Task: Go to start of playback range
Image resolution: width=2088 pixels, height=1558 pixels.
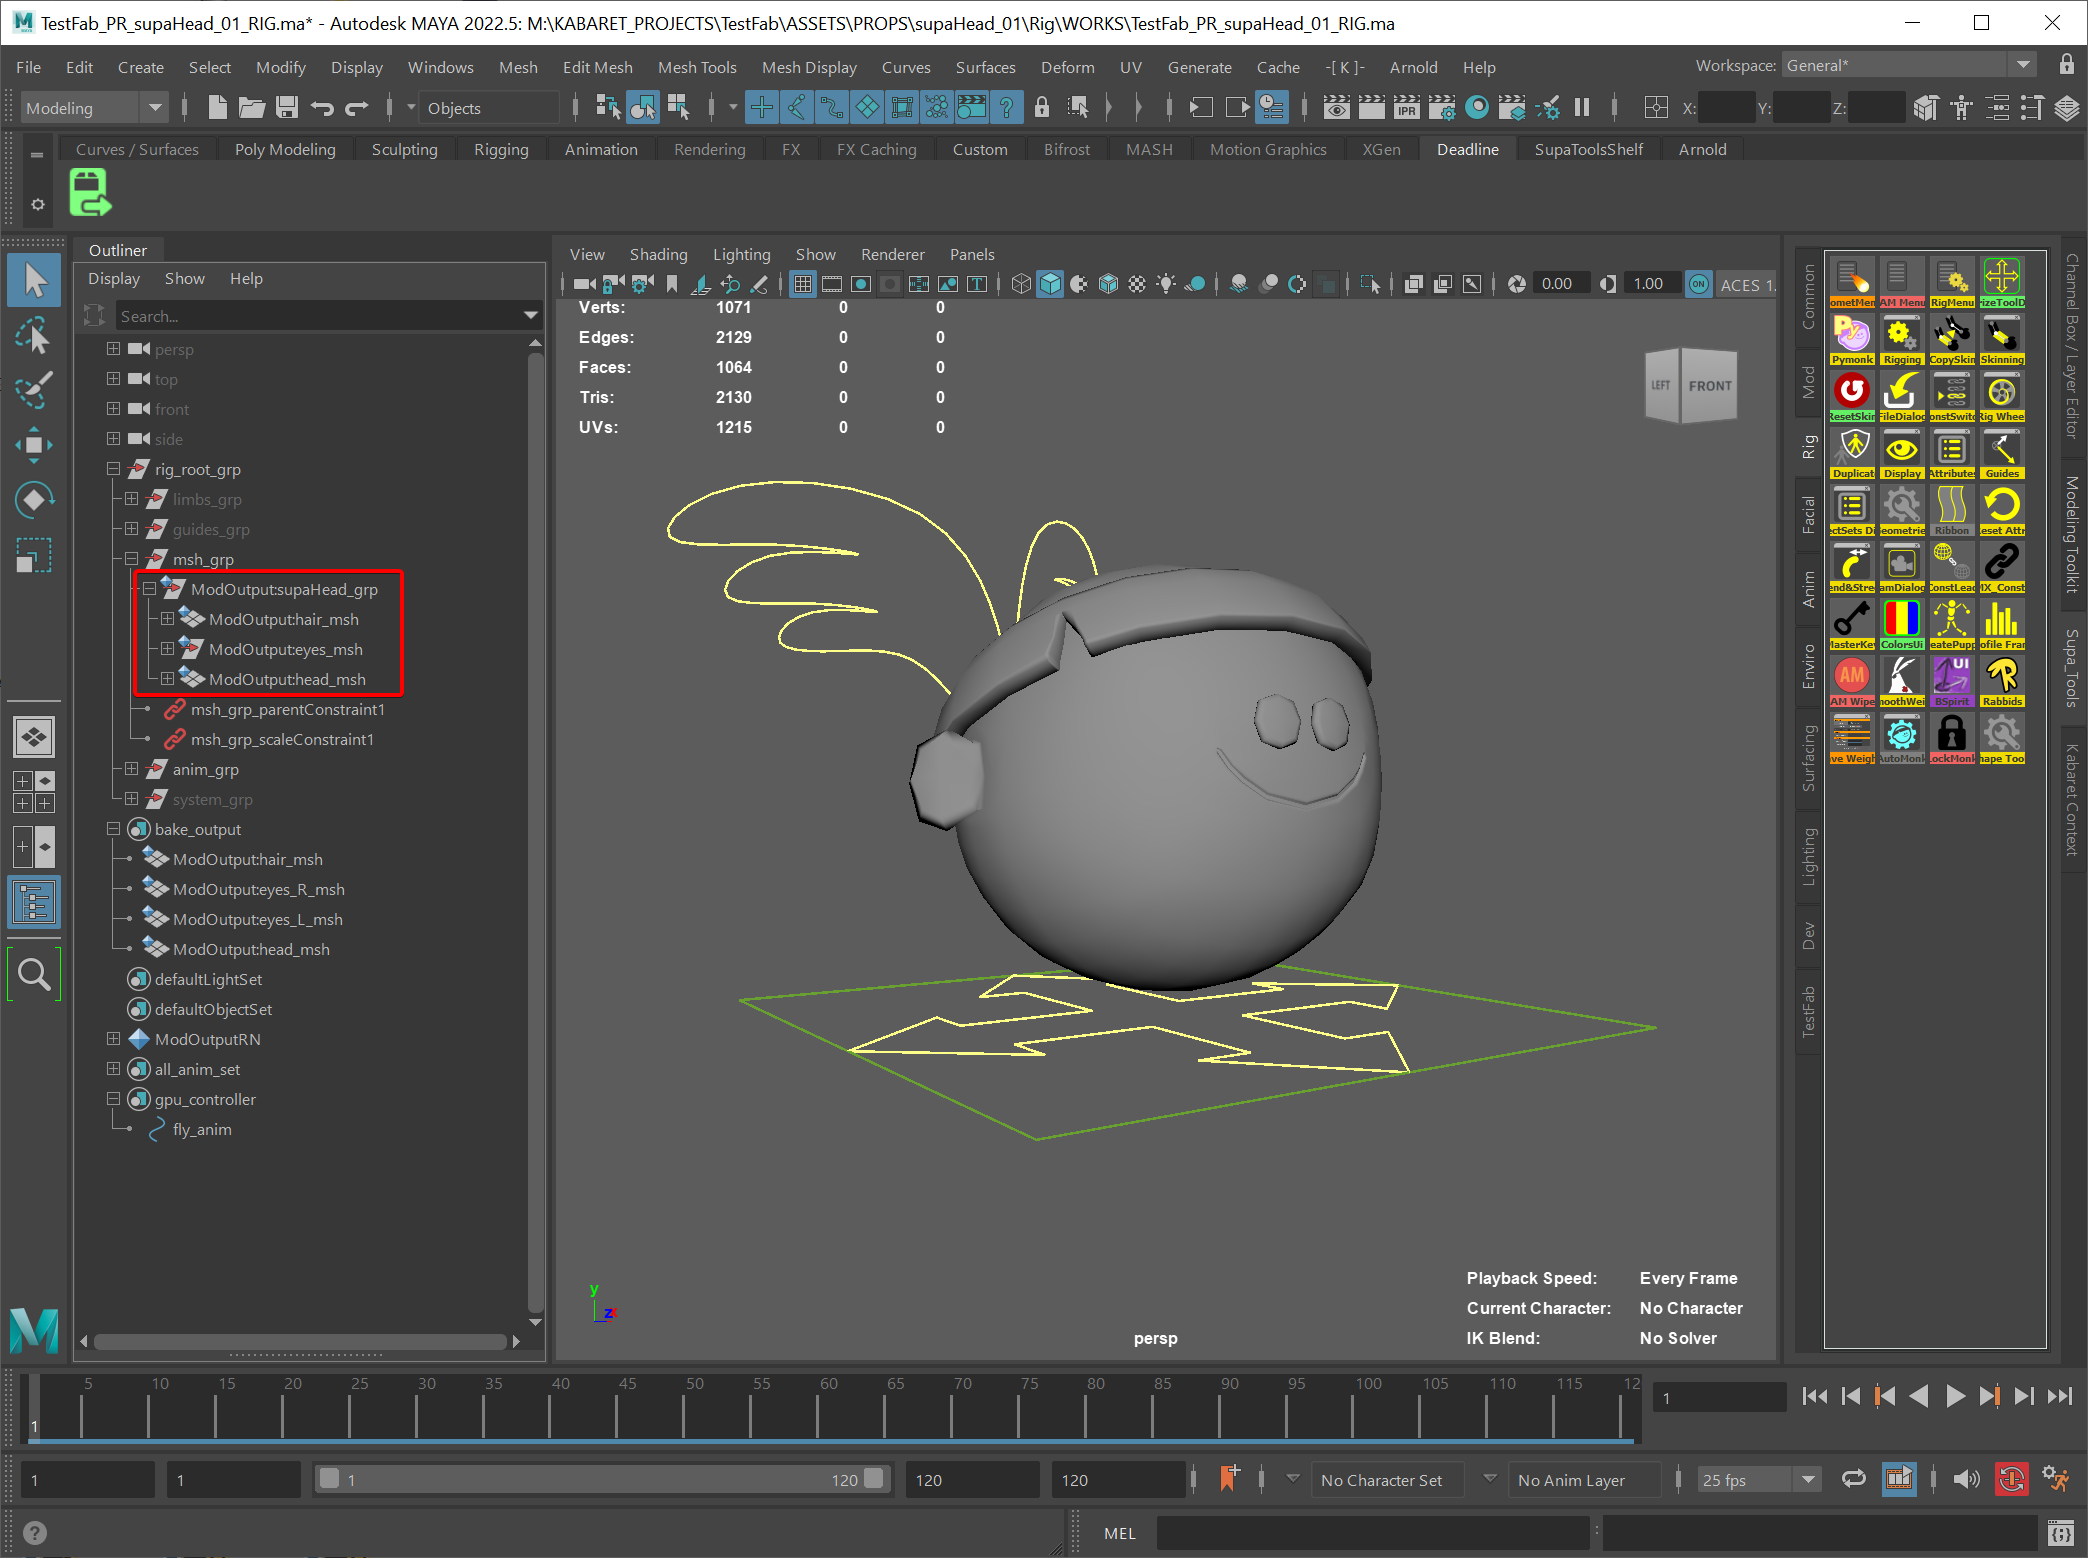Action: point(1814,1396)
